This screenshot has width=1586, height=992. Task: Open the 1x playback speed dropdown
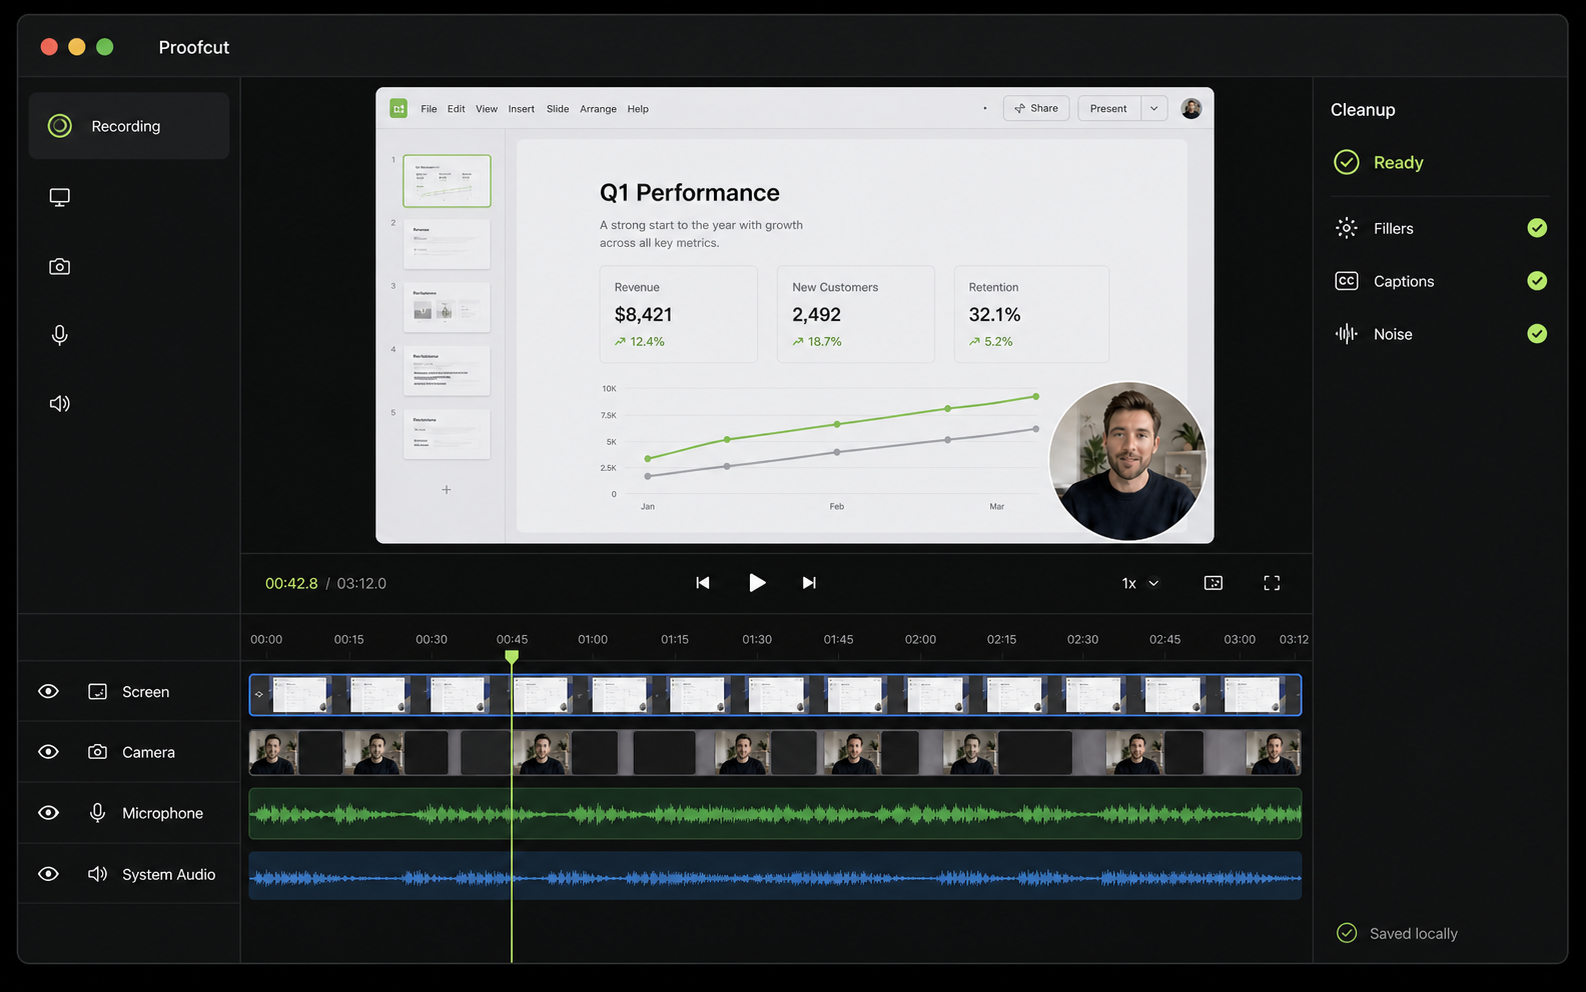pos(1140,583)
